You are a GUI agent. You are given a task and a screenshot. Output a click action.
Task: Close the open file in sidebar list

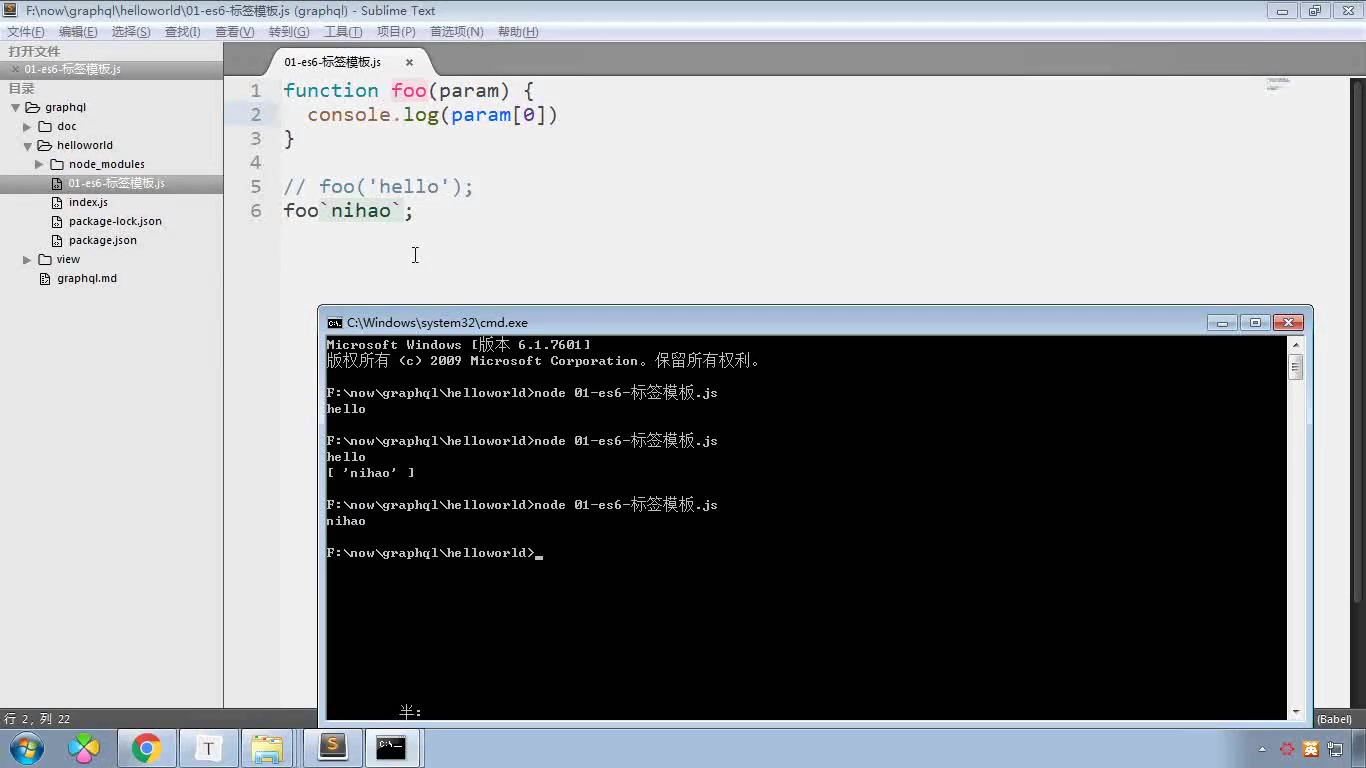click(14, 69)
